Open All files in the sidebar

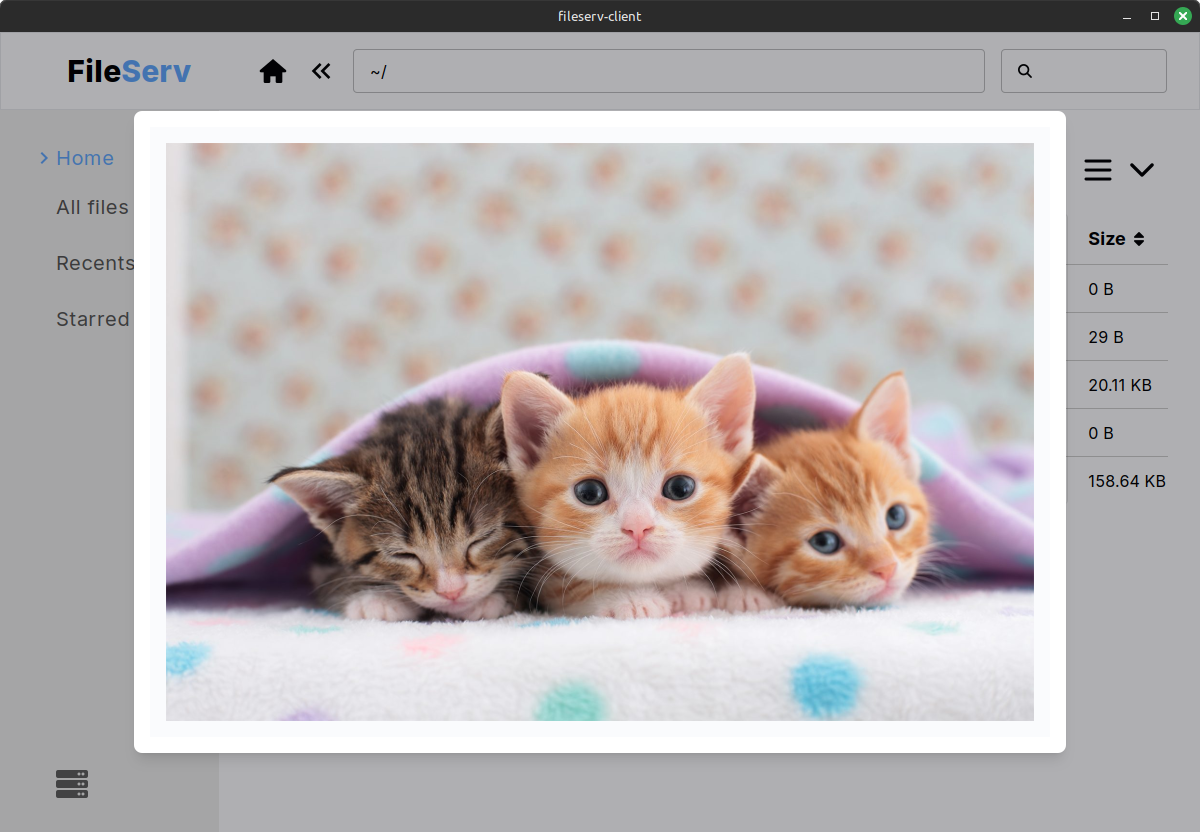92,207
